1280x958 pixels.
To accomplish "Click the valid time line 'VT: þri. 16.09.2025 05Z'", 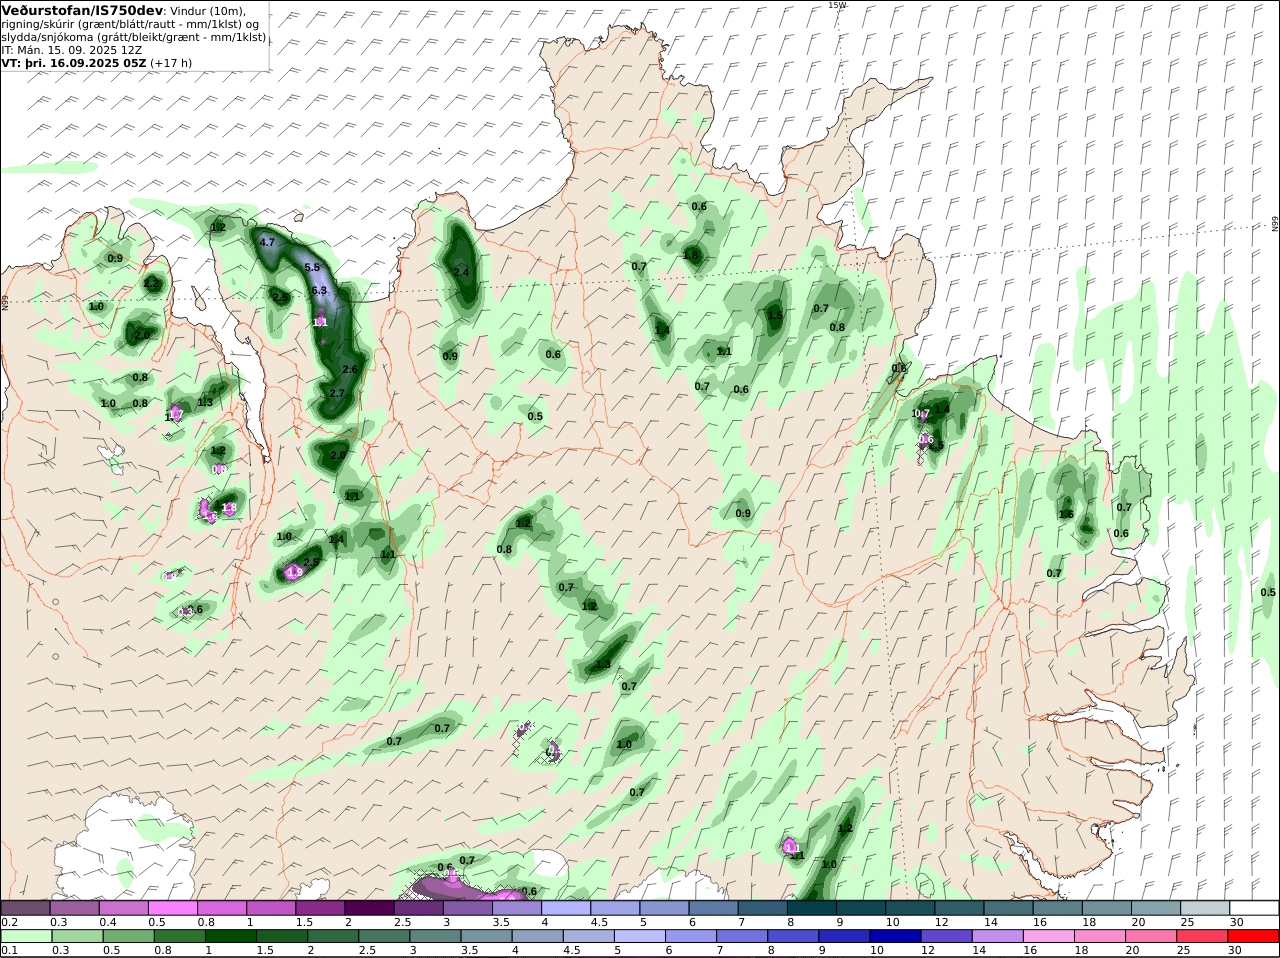I will click(74, 63).
